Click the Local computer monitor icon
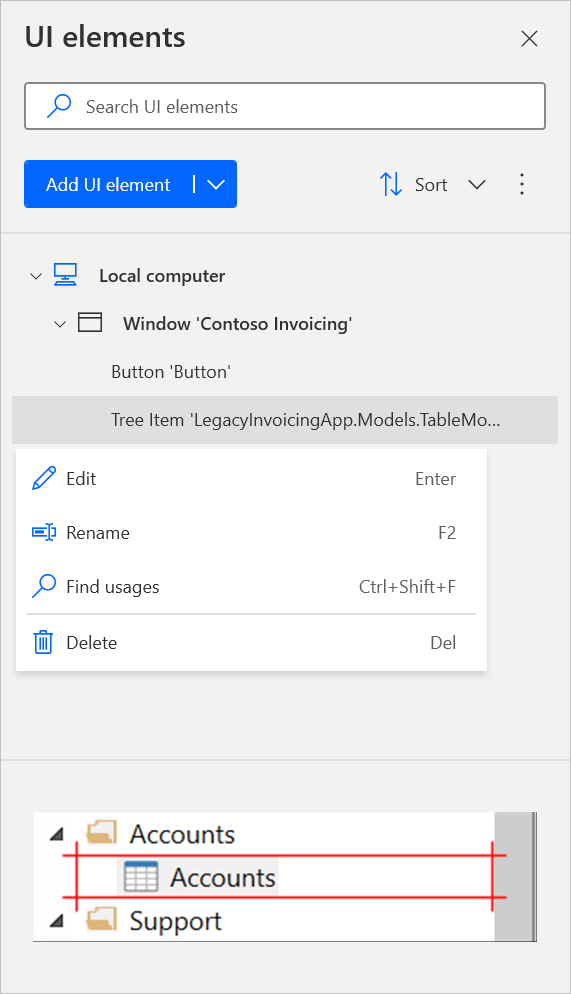This screenshot has width=571, height=994. (65, 275)
